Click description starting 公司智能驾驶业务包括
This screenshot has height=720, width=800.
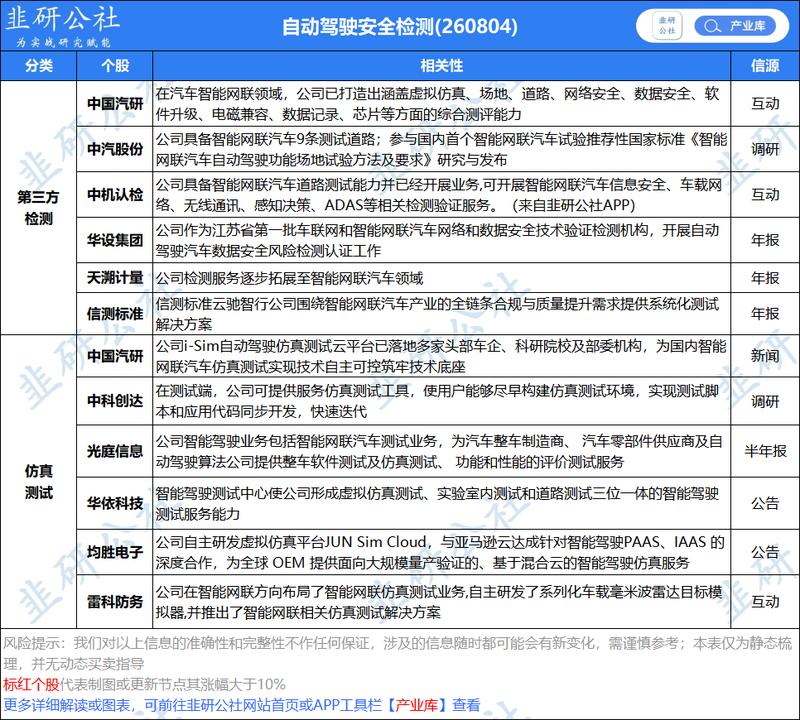tap(439, 451)
